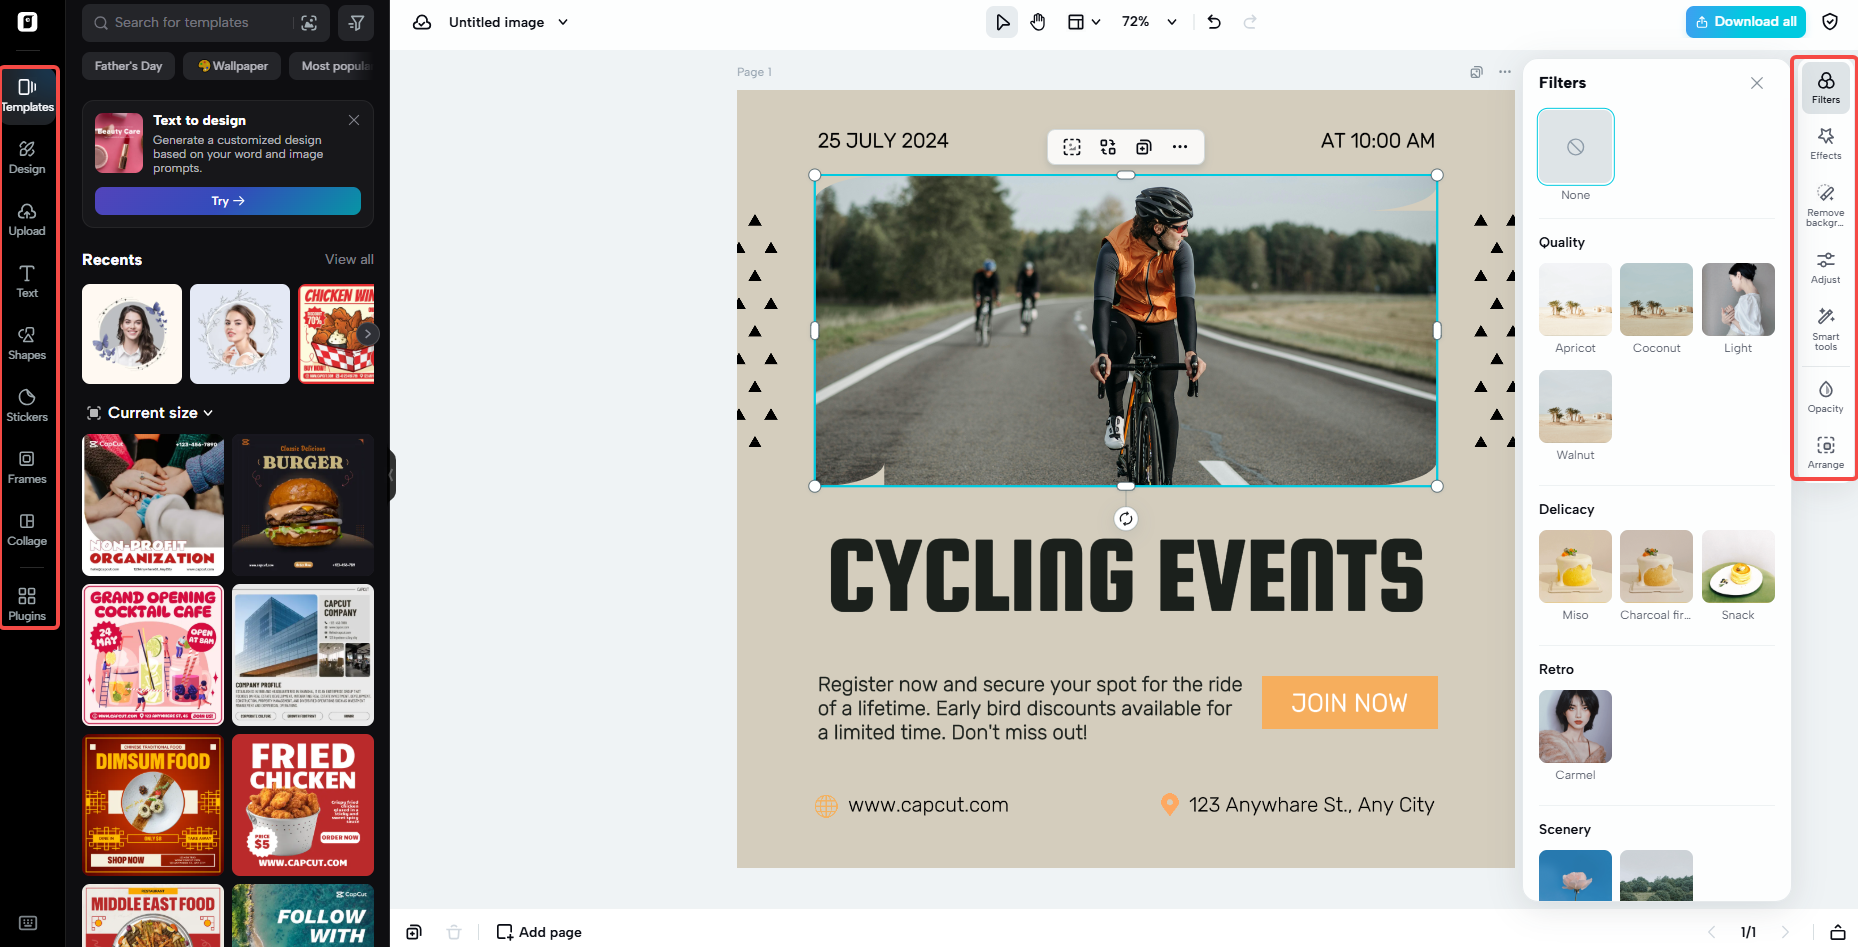This screenshot has height=947, width=1858.
Task: Click the rotate handle below the image
Action: [1126, 518]
